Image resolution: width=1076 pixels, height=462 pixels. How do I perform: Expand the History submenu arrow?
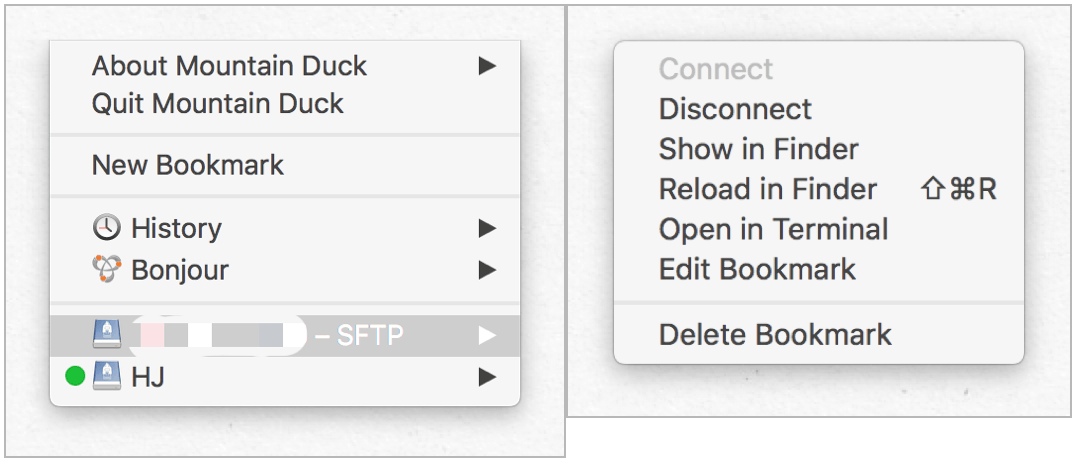[x=487, y=229]
